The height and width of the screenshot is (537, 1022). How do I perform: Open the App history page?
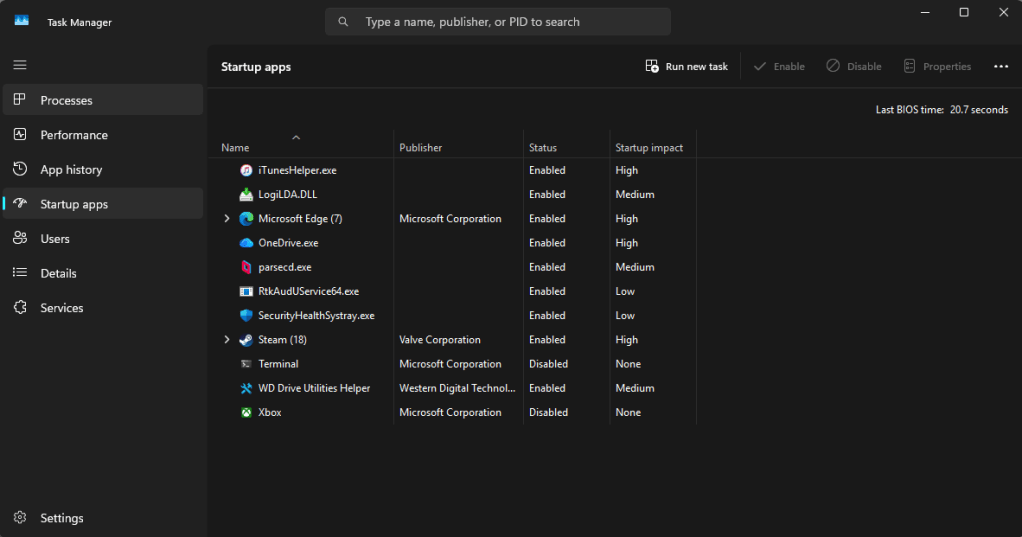tap(103, 169)
